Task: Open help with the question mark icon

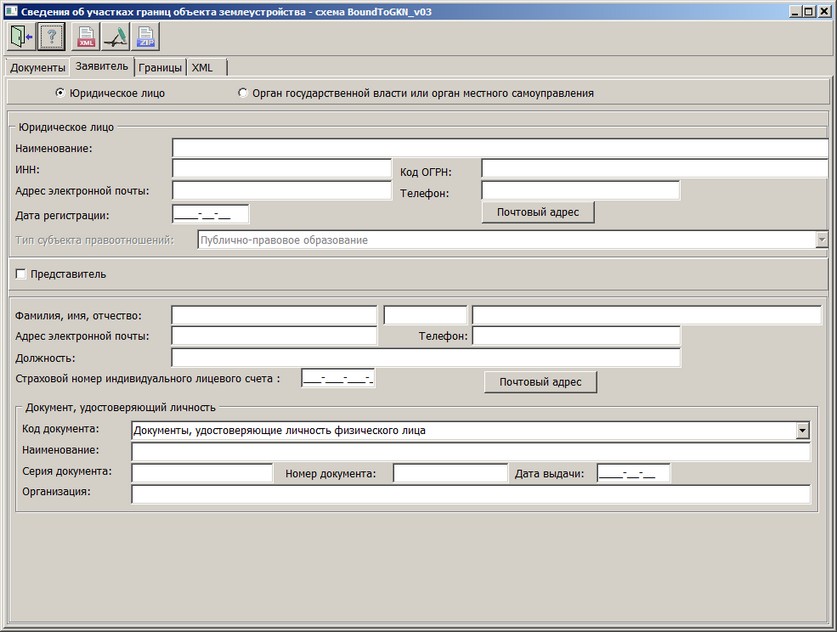Action: tap(52, 37)
